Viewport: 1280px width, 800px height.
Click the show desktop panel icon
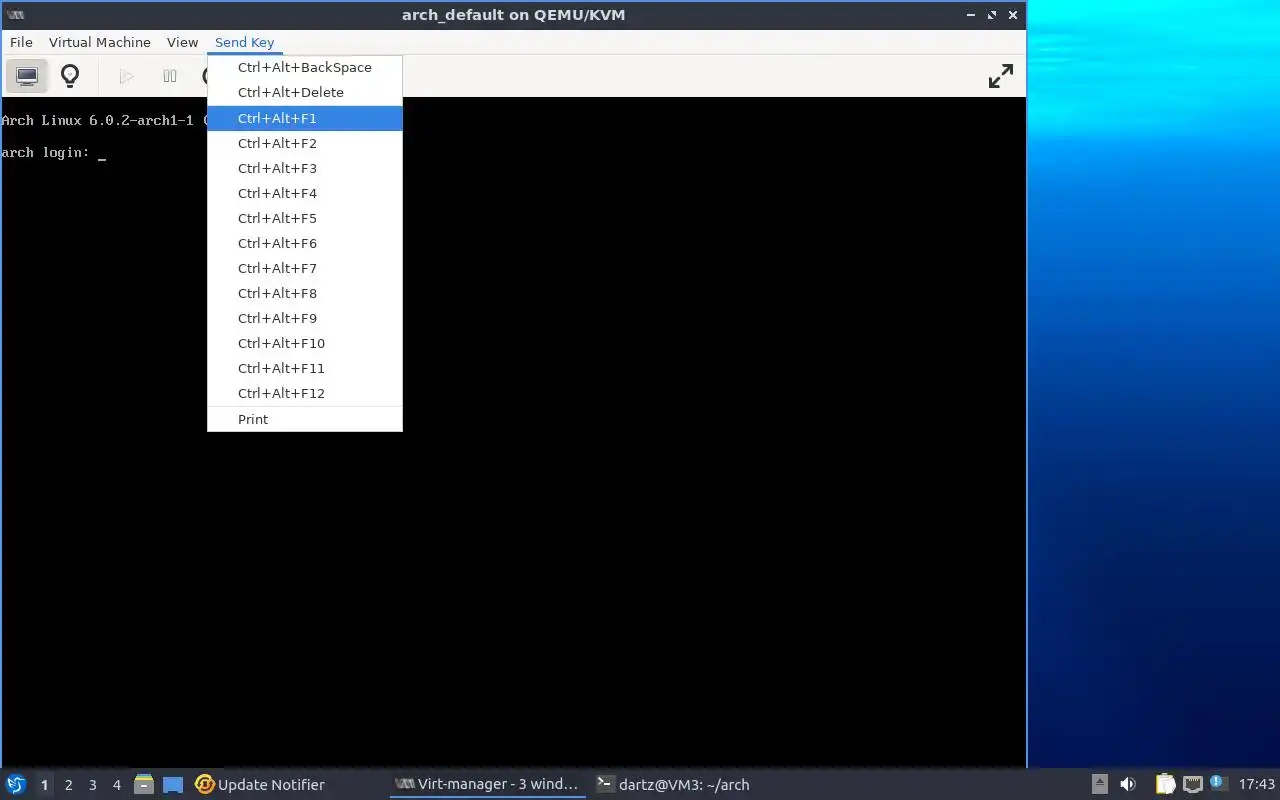tap(173, 785)
